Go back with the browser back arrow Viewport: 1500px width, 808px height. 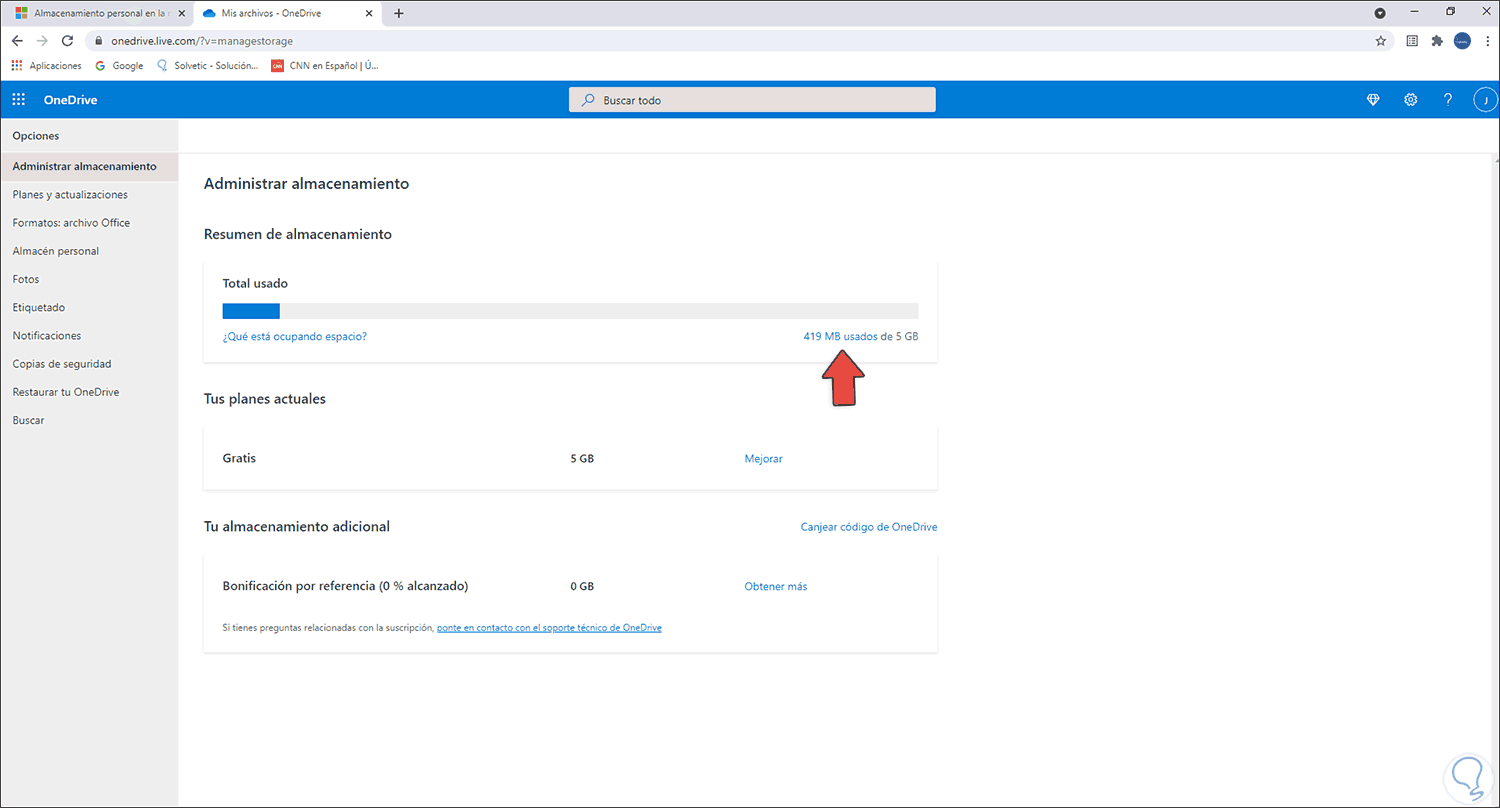[17, 41]
